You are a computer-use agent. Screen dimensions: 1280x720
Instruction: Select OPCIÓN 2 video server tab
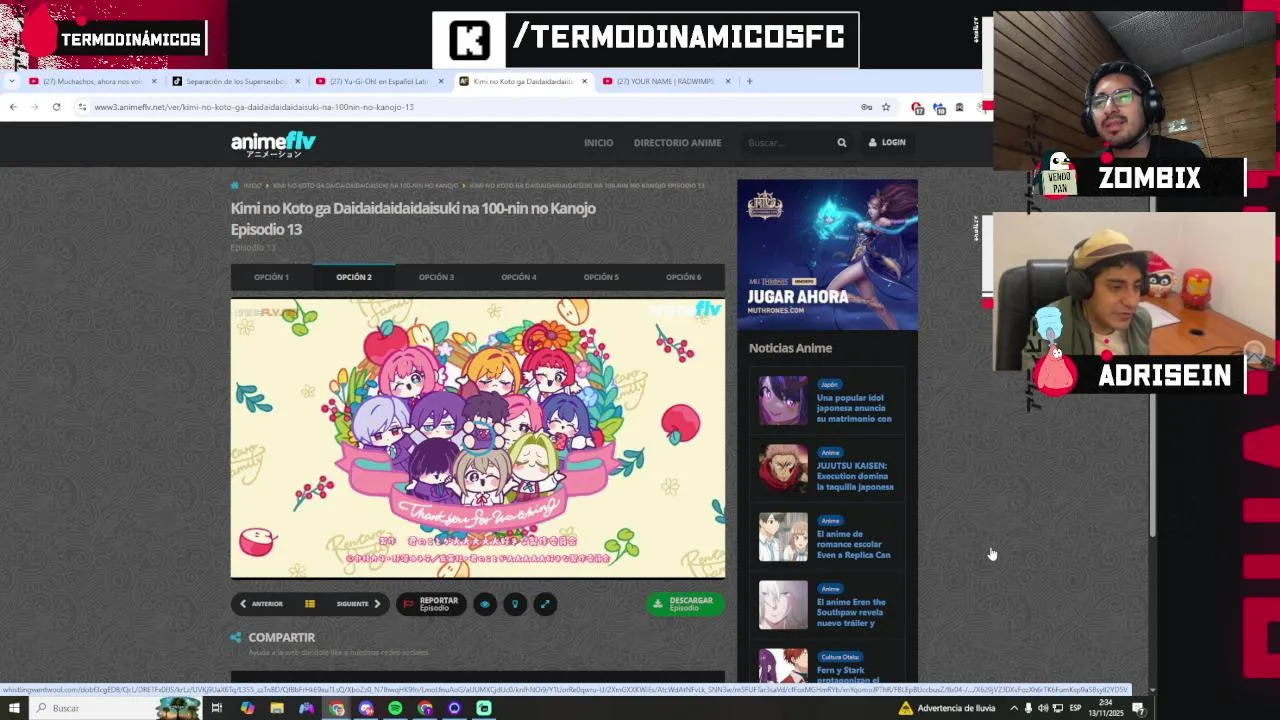point(354,277)
